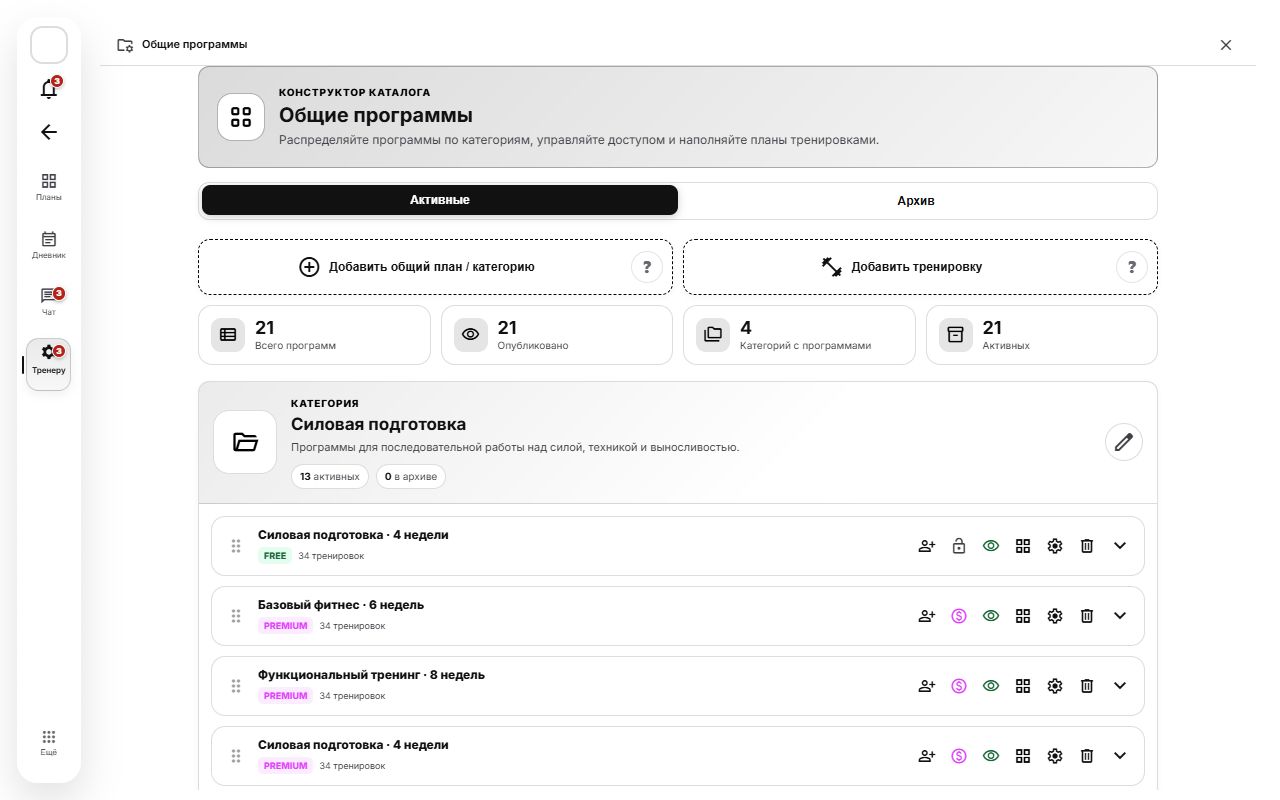Open help for Добавить тренировку
1280x800 pixels.
(1132, 267)
